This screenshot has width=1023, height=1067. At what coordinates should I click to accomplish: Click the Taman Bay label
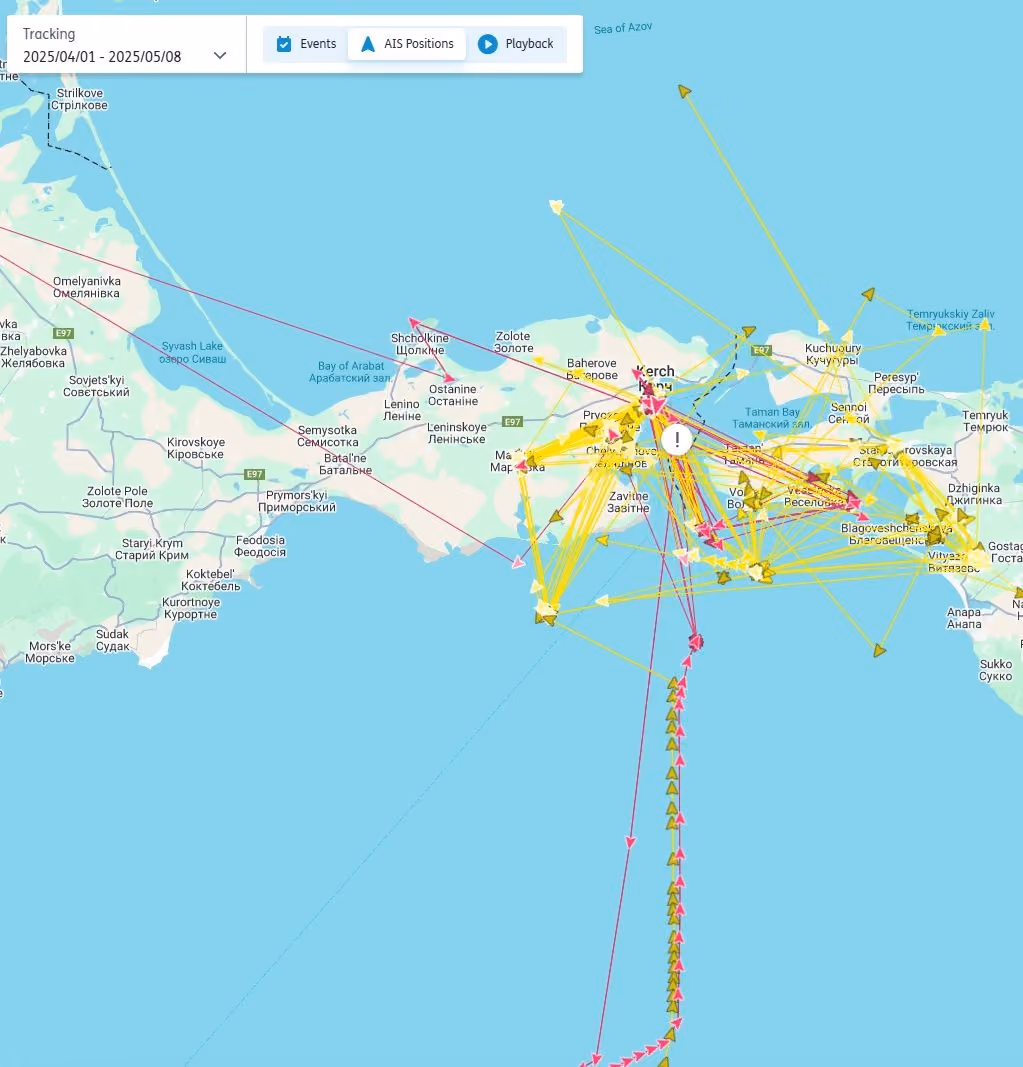point(772,418)
